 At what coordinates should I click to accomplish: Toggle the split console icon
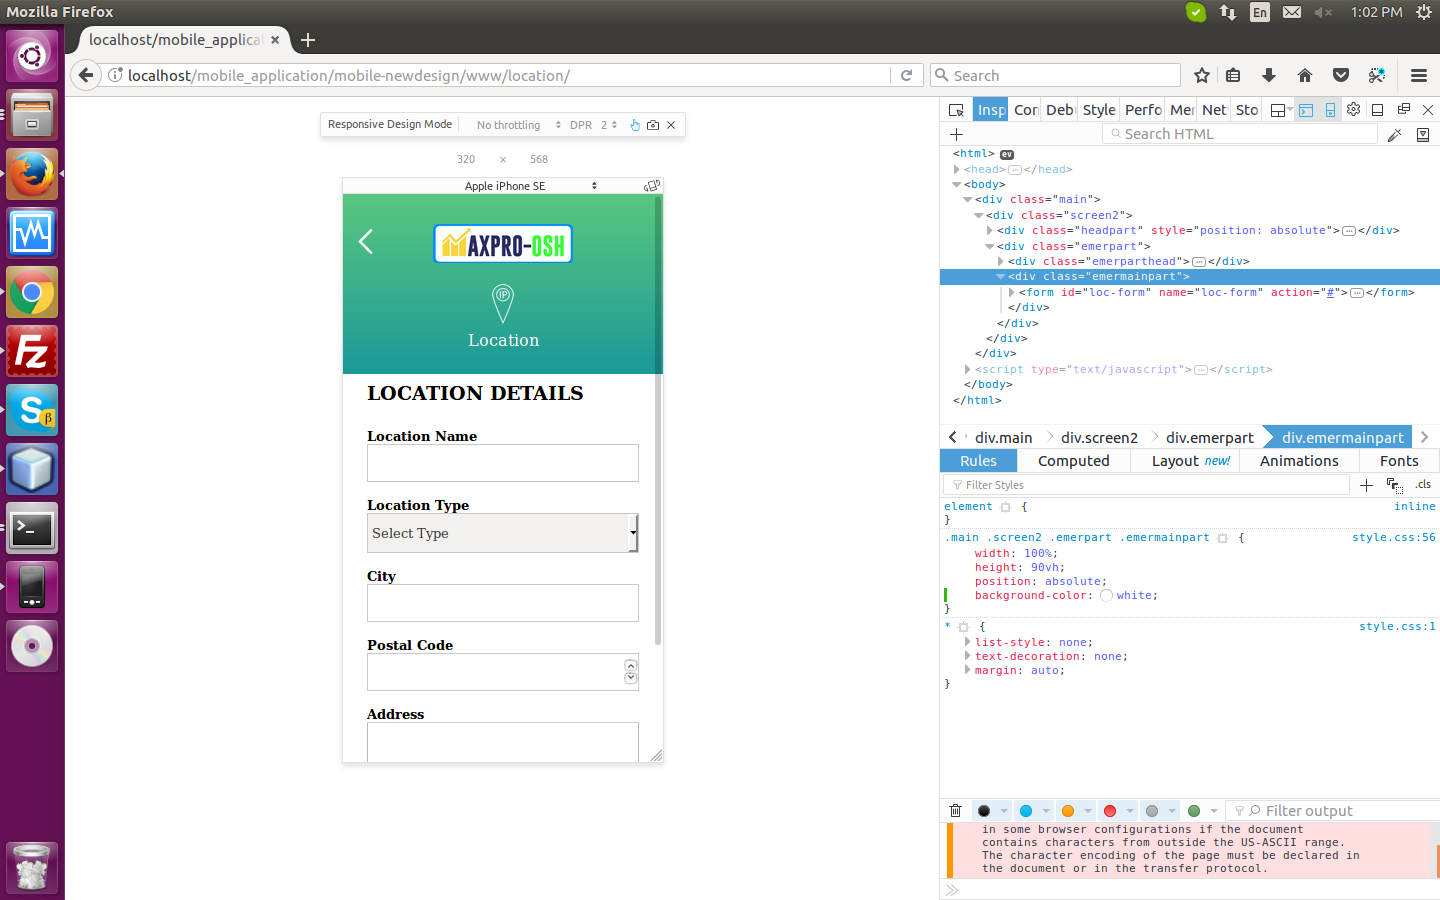click(1306, 110)
